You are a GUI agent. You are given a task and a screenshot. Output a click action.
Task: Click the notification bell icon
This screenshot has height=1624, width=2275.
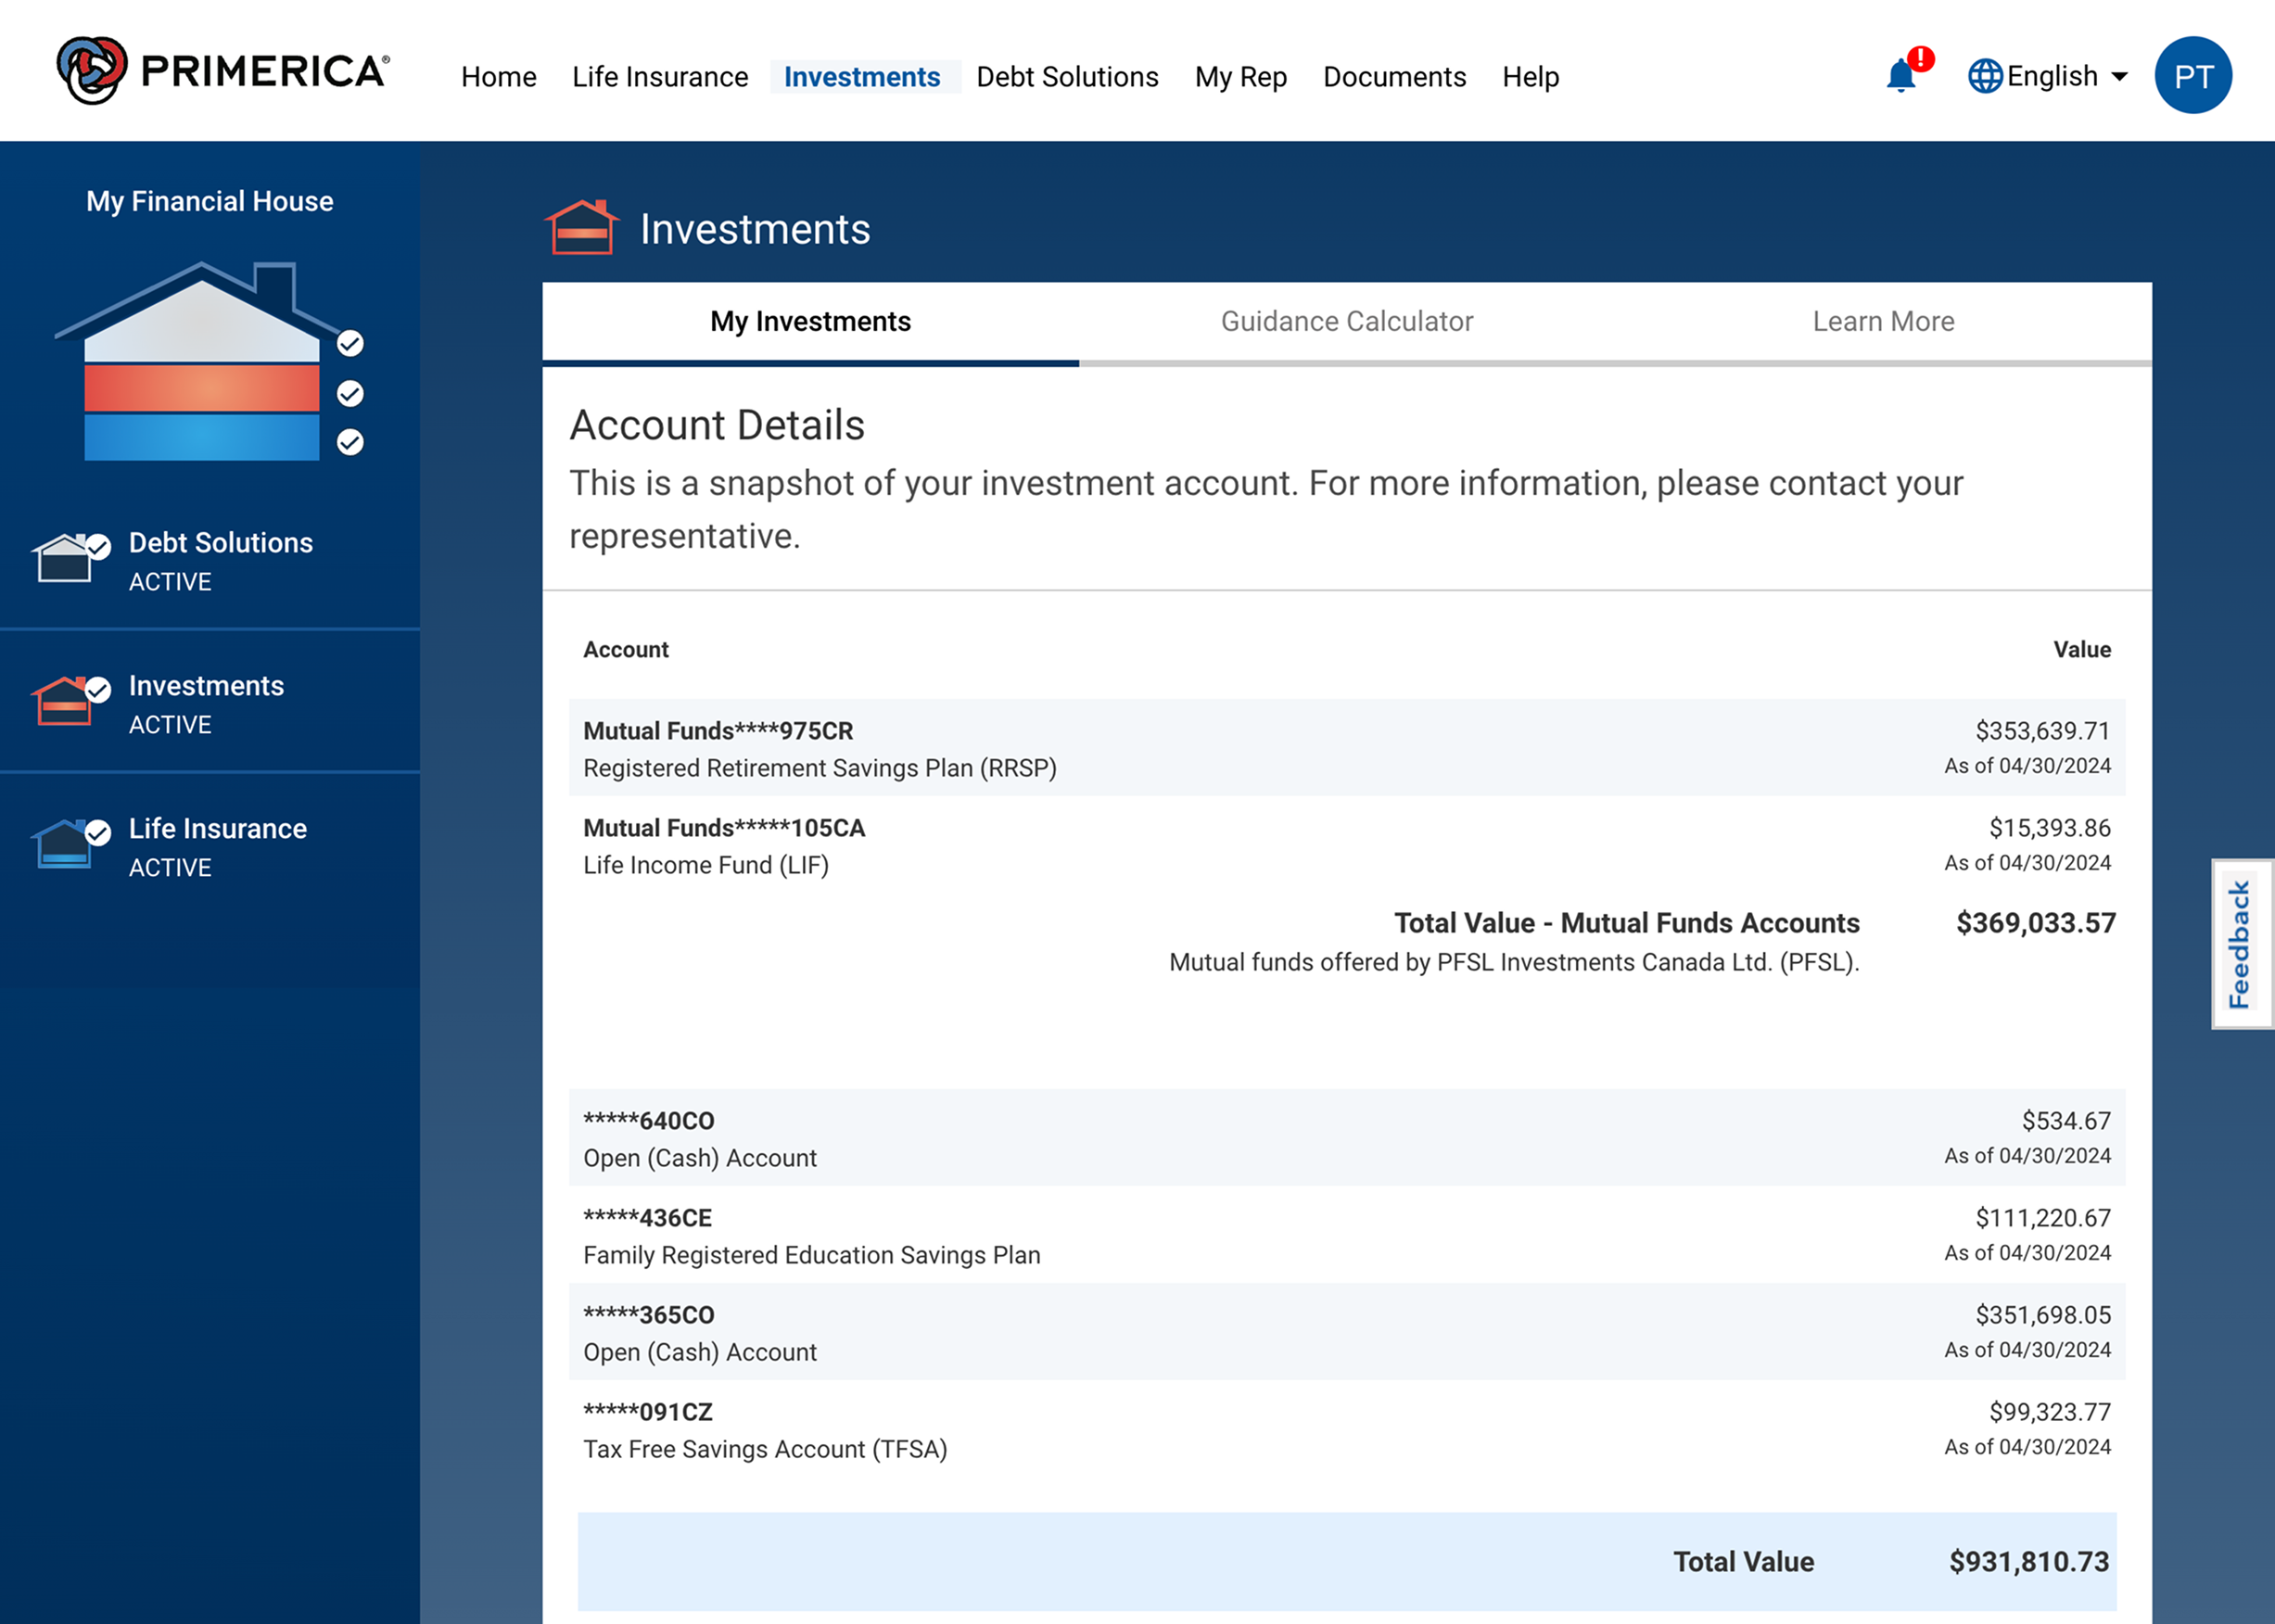pos(1900,76)
